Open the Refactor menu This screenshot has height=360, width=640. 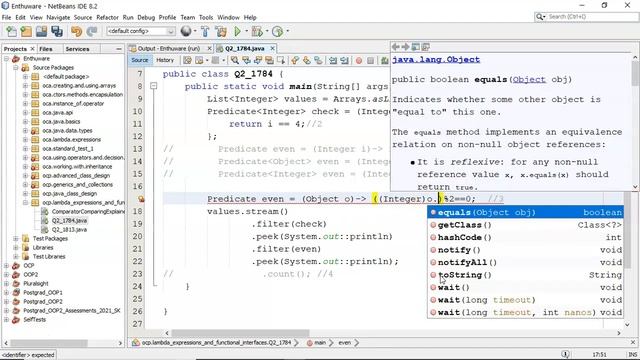107,18
